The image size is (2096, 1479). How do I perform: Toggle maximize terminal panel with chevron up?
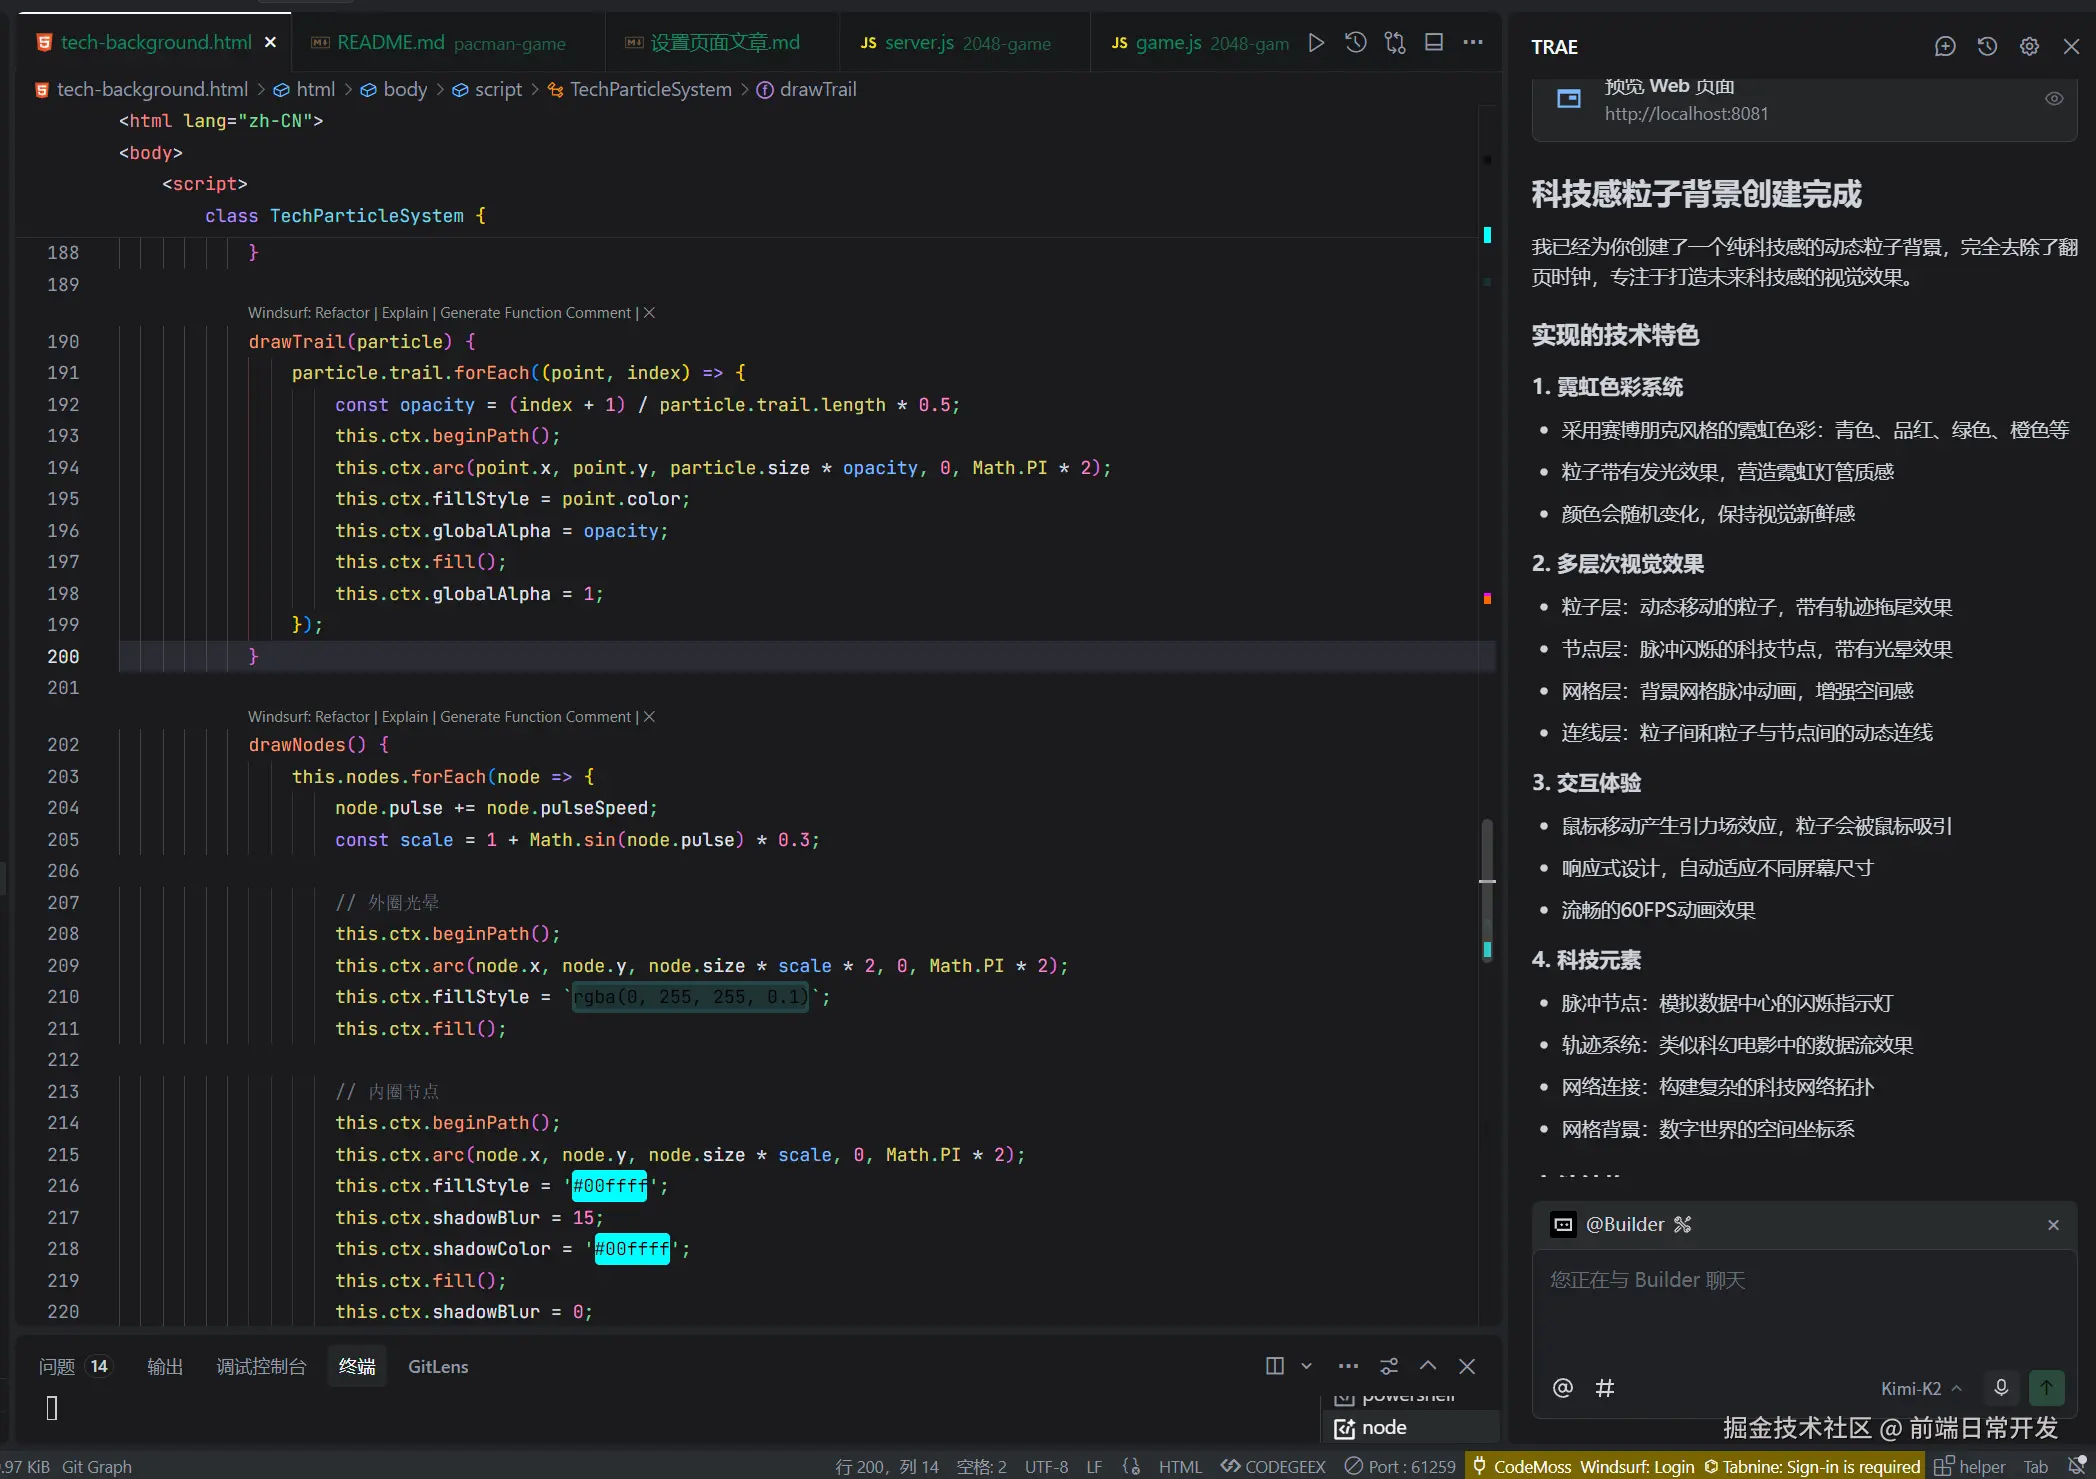click(x=1428, y=1366)
